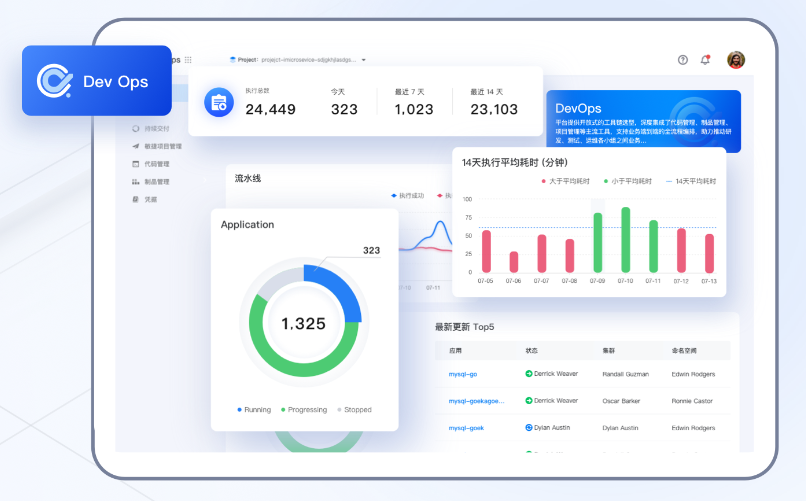Click the blue clipboard execution total icon

click(x=219, y=102)
